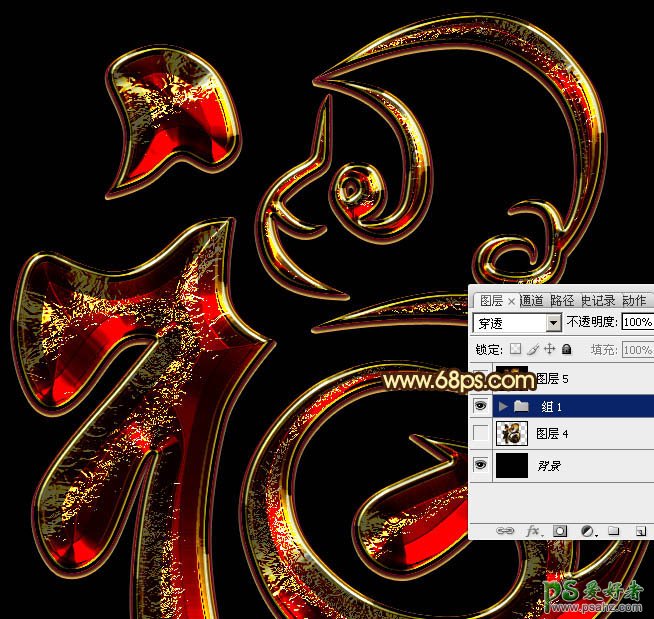Show 图层 4 by toggling its visibility box
654x619 pixels.
481,434
